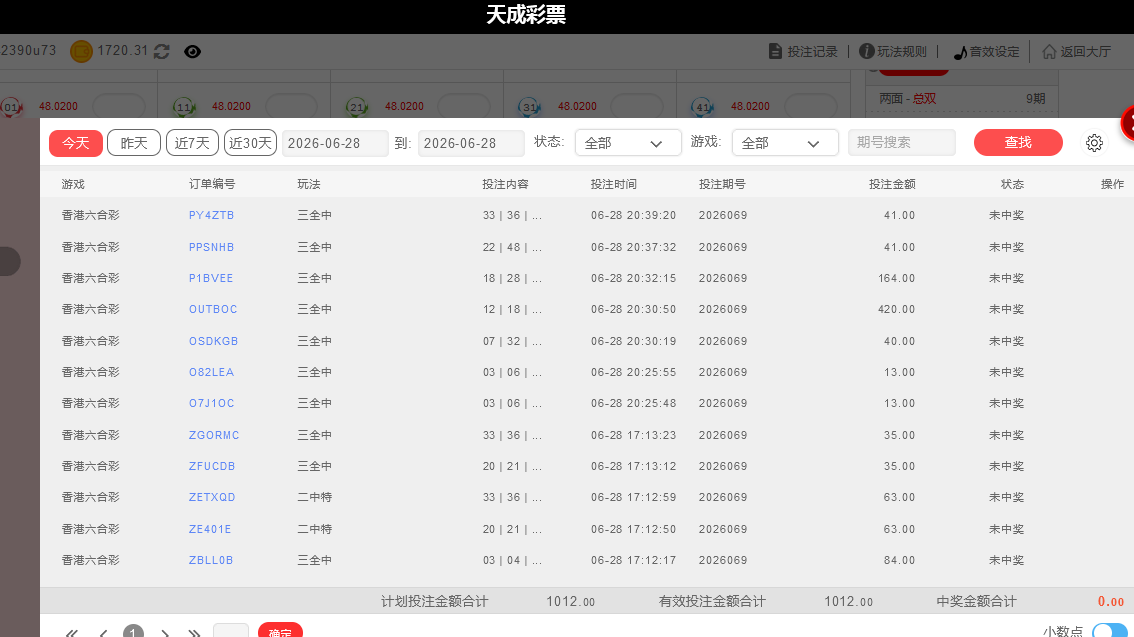Click the 06-28 17:12:17 time cell
Image resolution: width=1134 pixels, height=637 pixels.
pyautogui.click(x=634, y=560)
